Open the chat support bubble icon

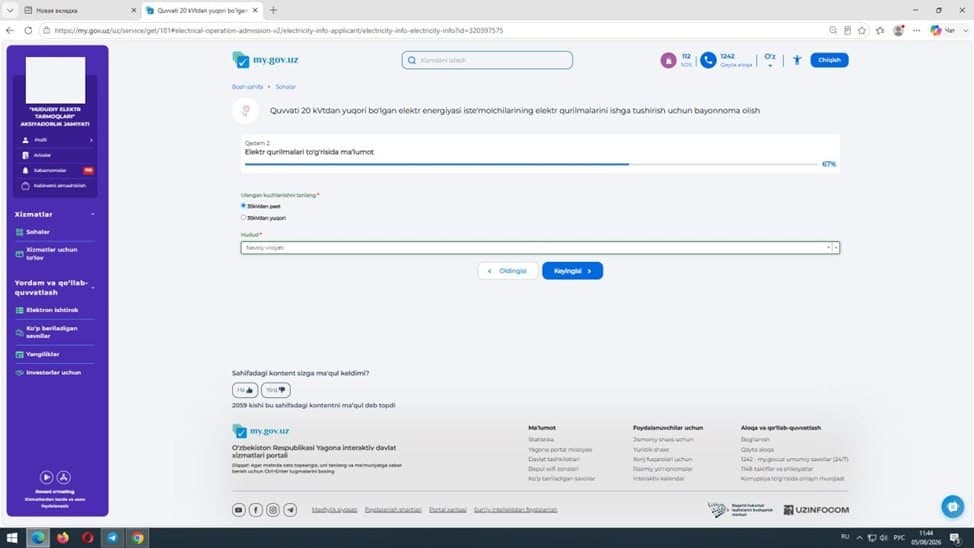tap(952, 506)
